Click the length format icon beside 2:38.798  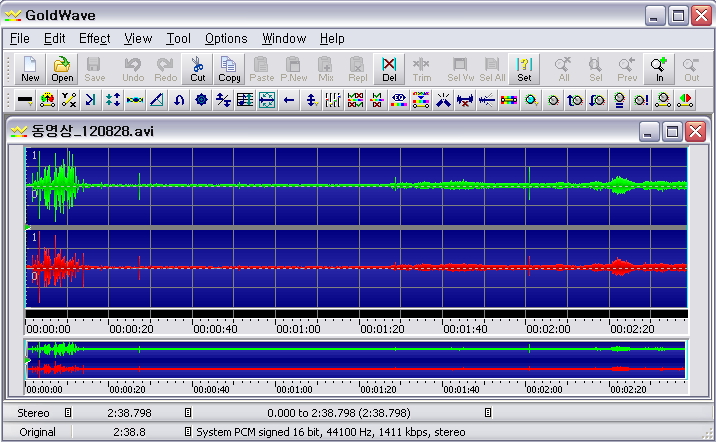[187, 413]
